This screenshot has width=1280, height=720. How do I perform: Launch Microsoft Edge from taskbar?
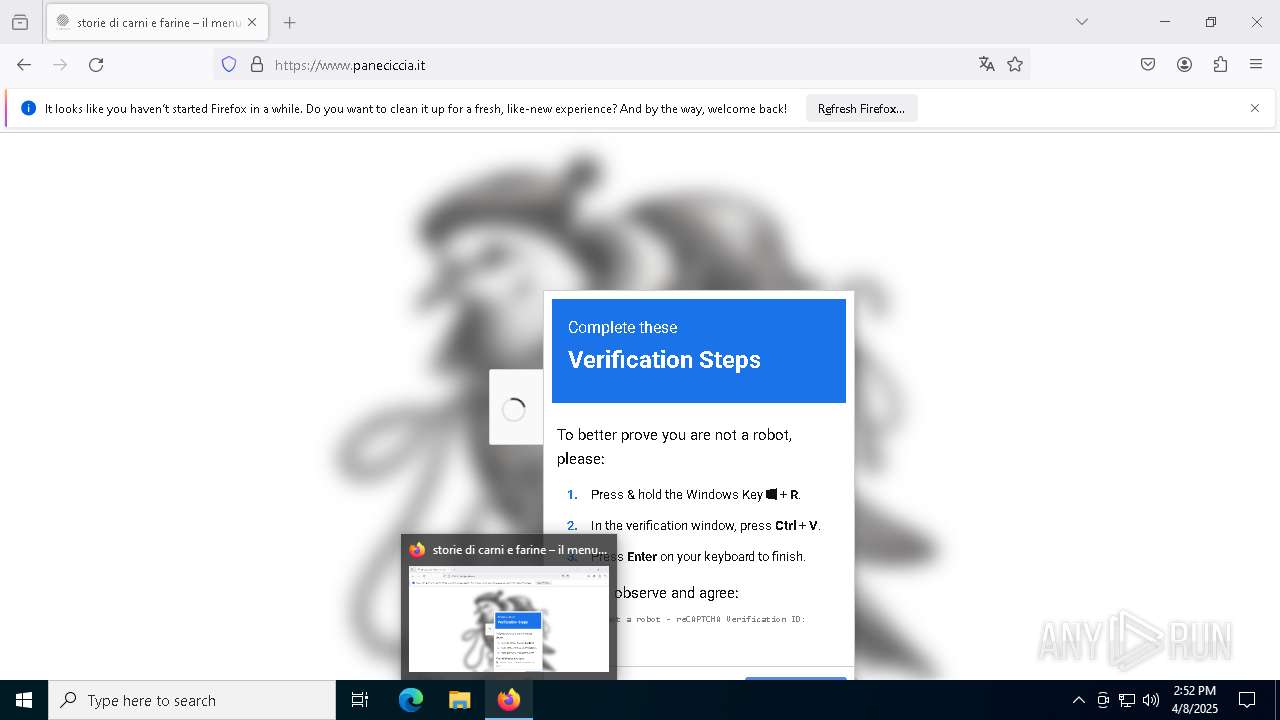coord(411,700)
